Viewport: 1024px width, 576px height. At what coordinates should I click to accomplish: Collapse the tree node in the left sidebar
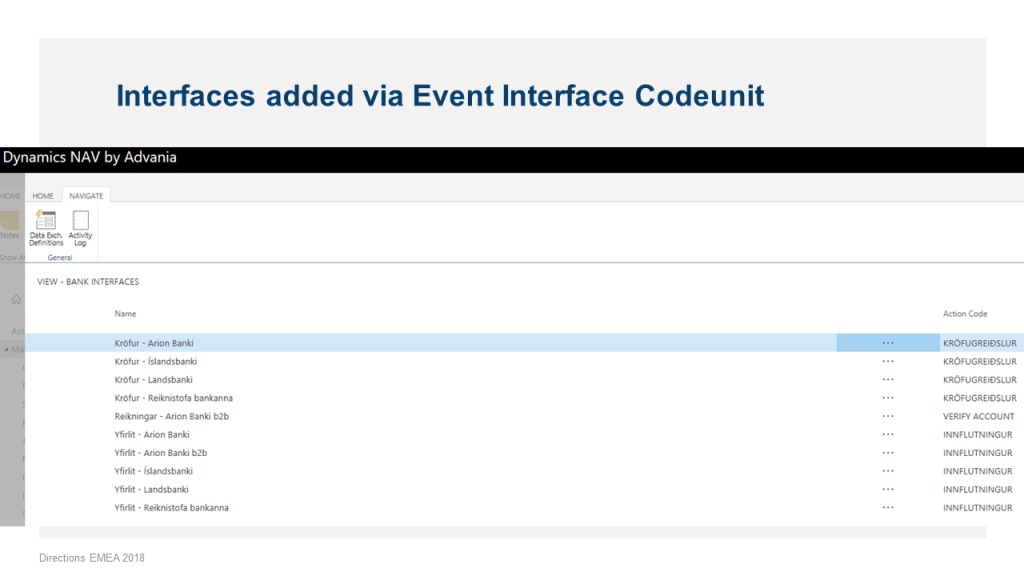click(5, 349)
